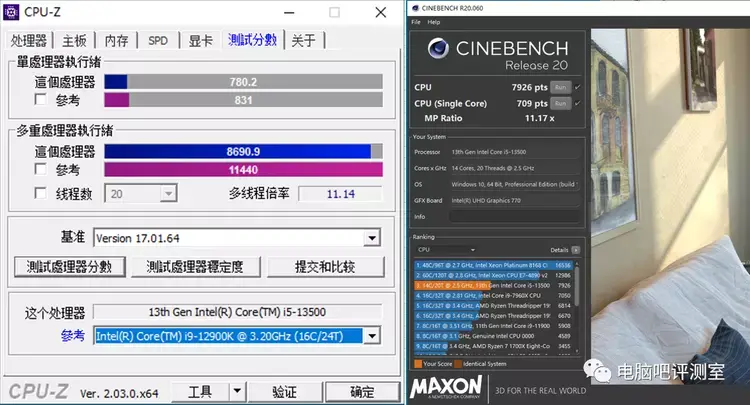The width and height of the screenshot is (750, 405).
Task: Click the MP Ratio value 11.17 x
Action: pyautogui.click(x=540, y=118)
